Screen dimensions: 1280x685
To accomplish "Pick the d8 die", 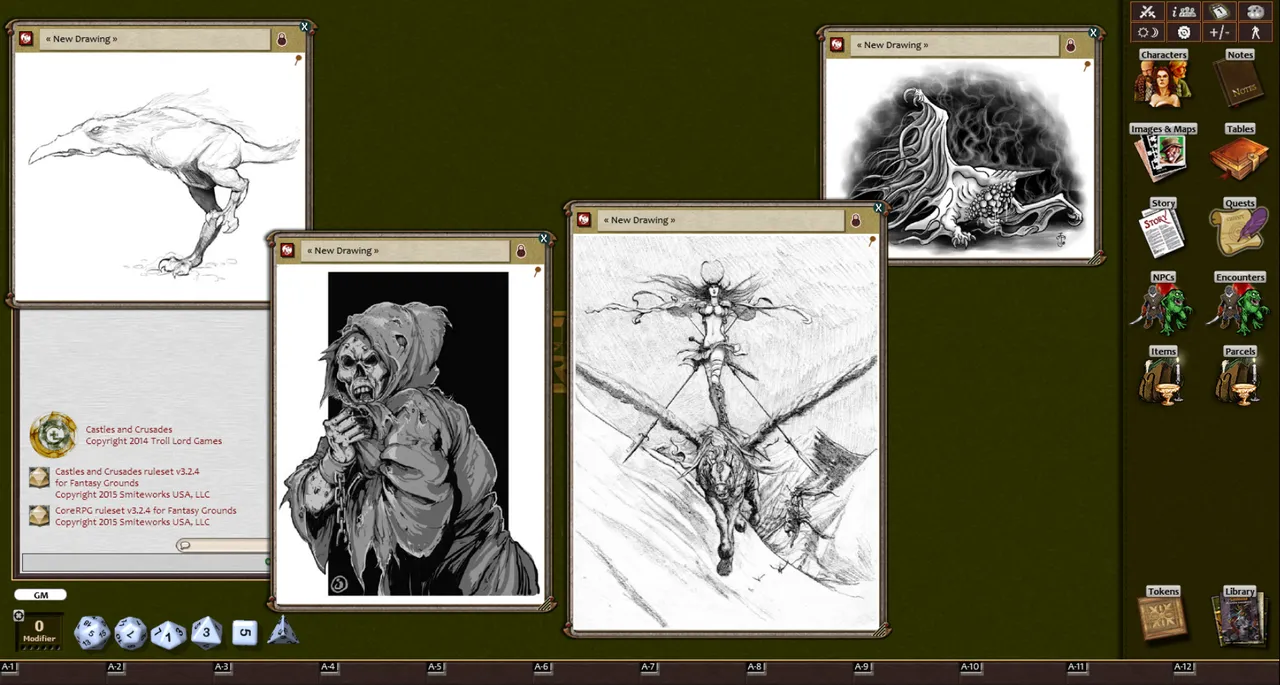I will (x=207, y=632).
